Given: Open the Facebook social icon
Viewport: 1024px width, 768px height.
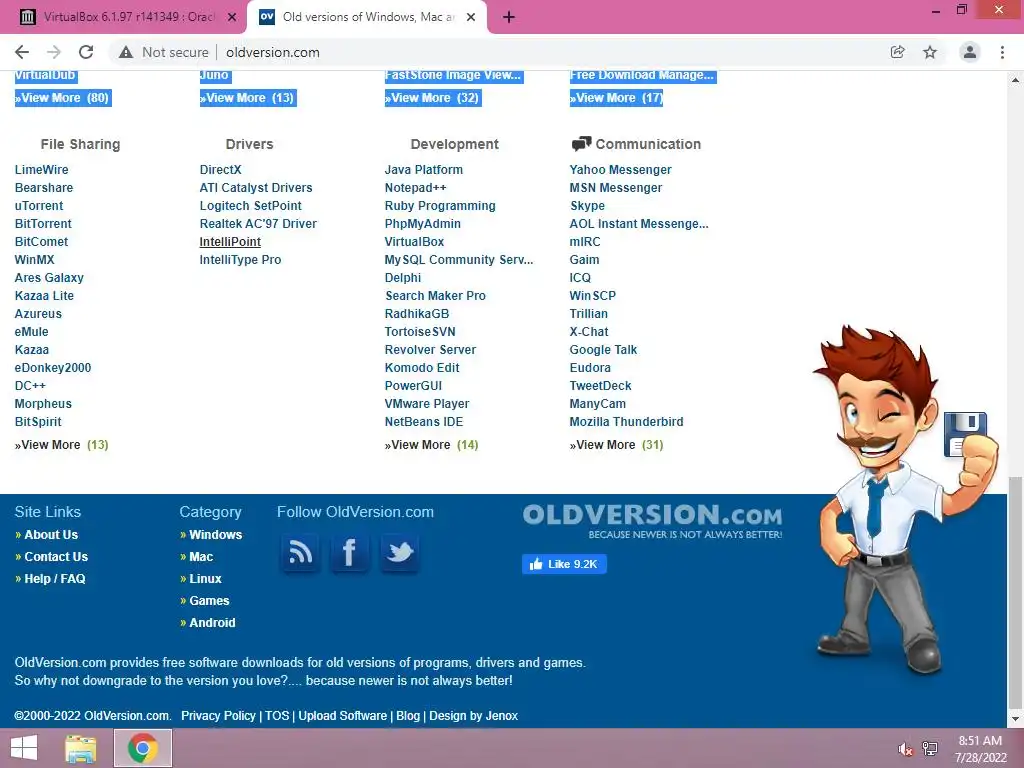Looking at the screenshot, I should [x=350, y=552].
